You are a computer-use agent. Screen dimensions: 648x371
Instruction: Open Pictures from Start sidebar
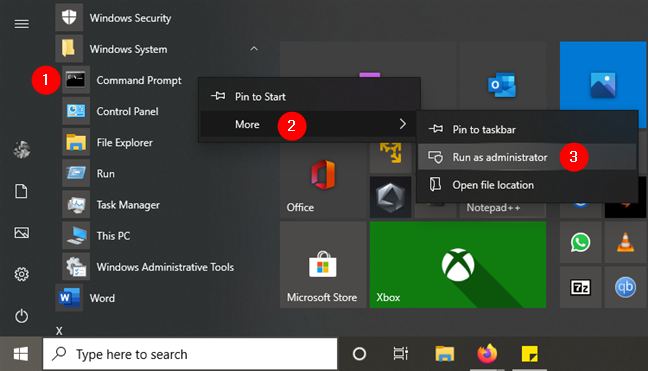click(21, 233)
